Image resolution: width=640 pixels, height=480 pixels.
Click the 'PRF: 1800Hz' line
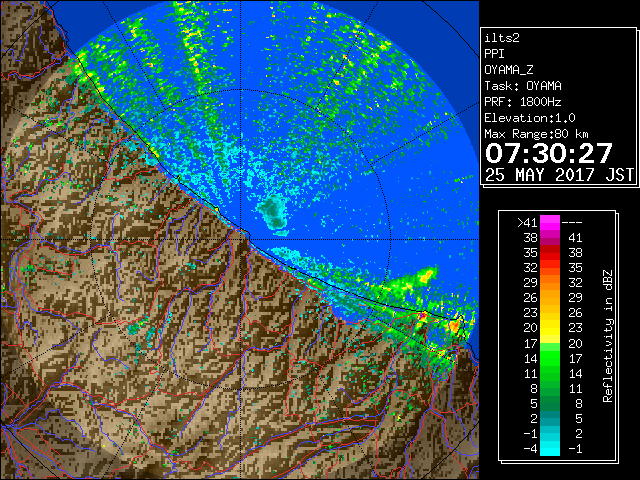(x=523, y=102)
